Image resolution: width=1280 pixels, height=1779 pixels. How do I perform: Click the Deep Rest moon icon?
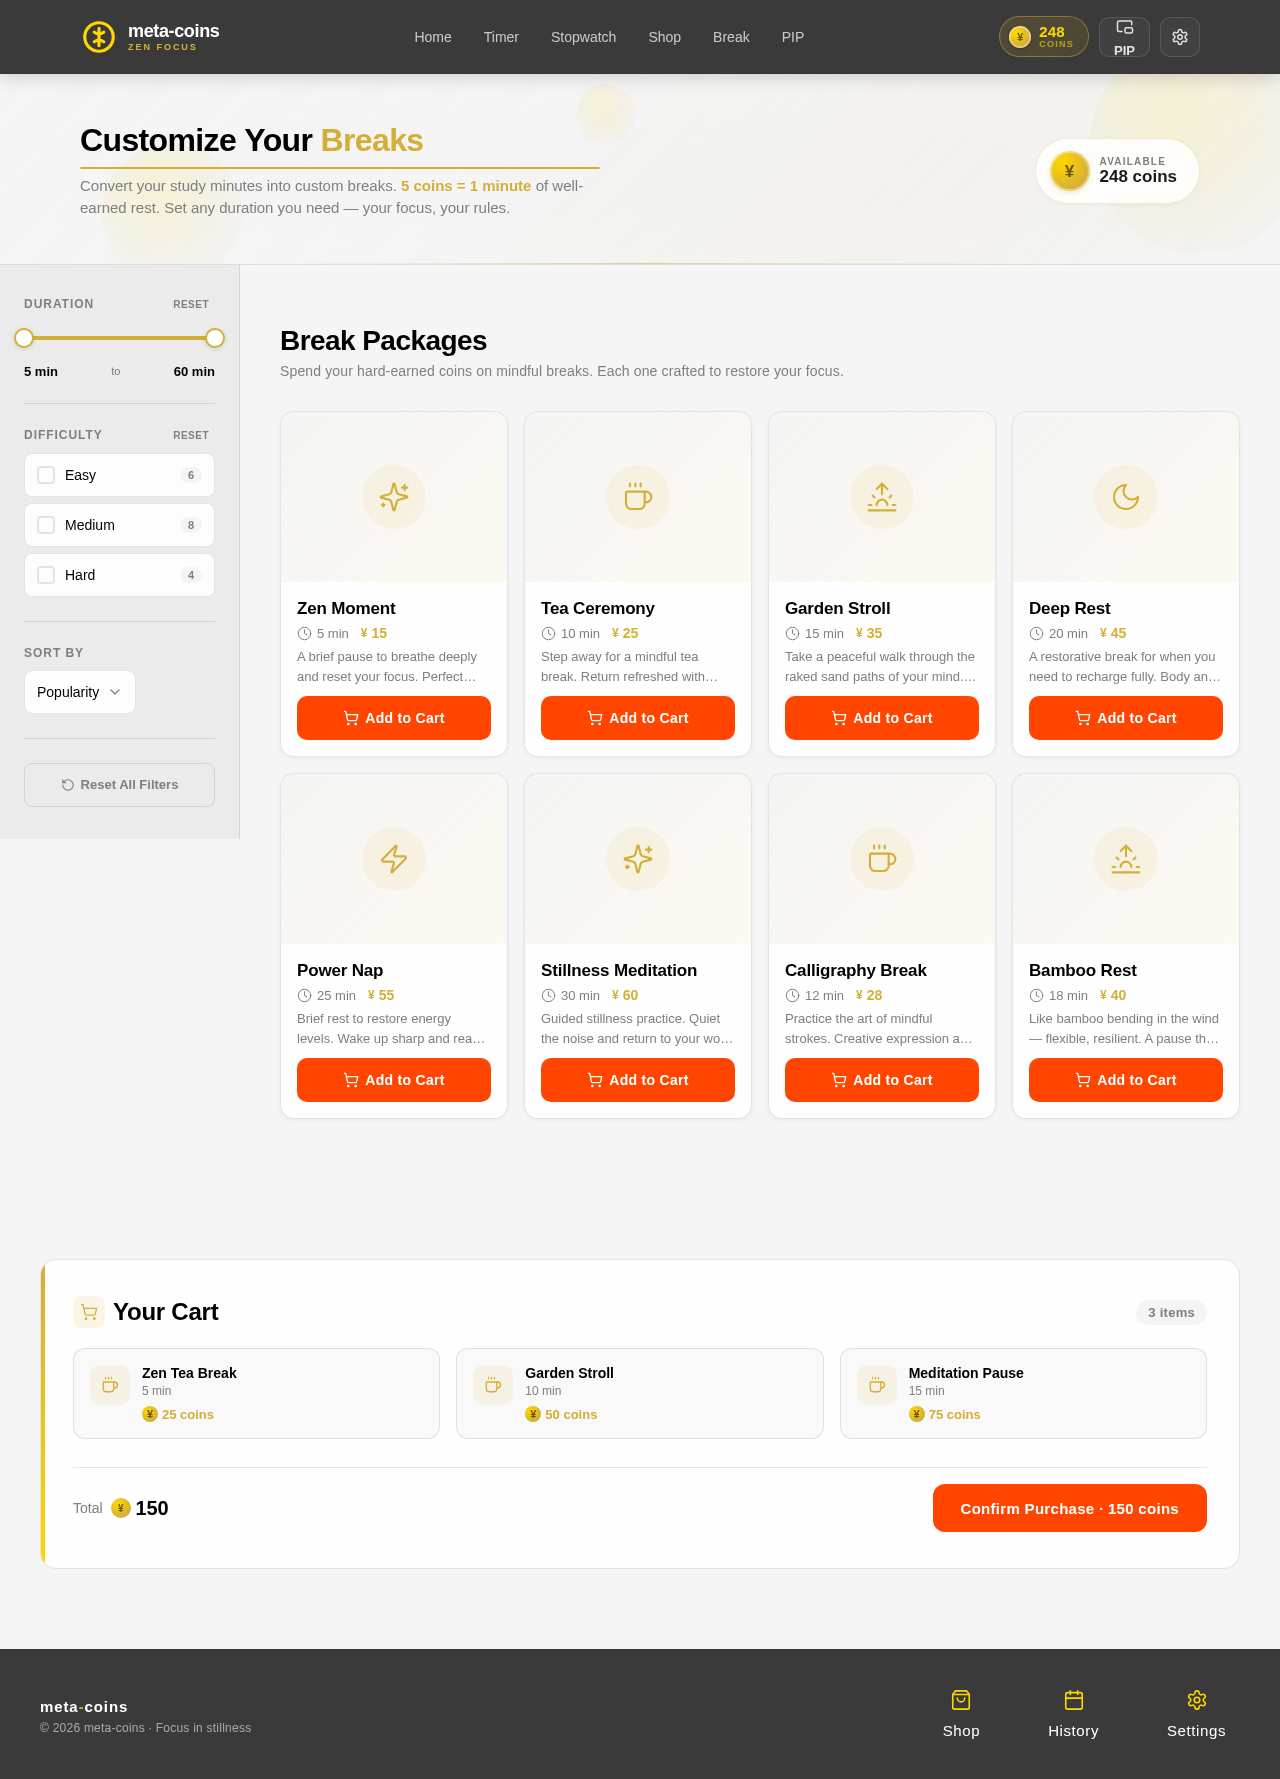coord(1126,497)
